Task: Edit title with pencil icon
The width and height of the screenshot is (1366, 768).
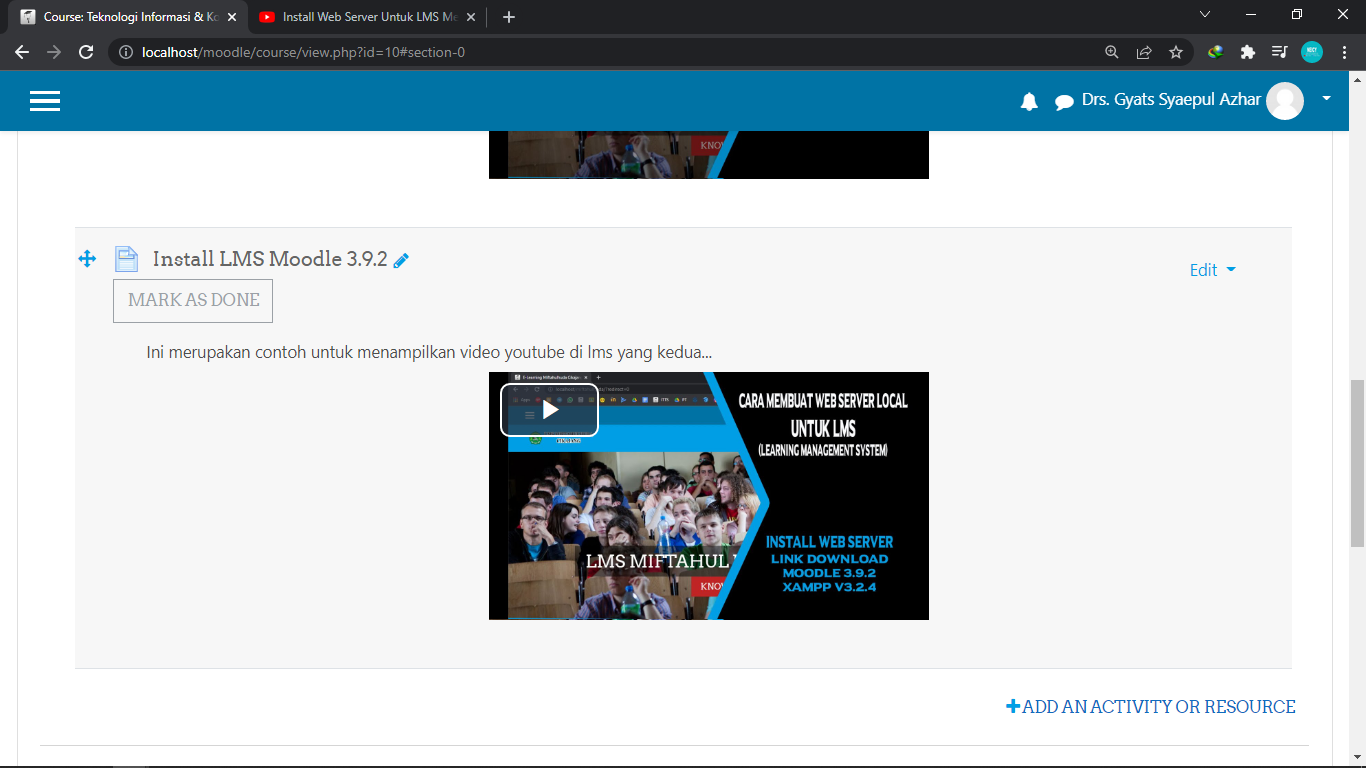Action: tap(401, 260)
